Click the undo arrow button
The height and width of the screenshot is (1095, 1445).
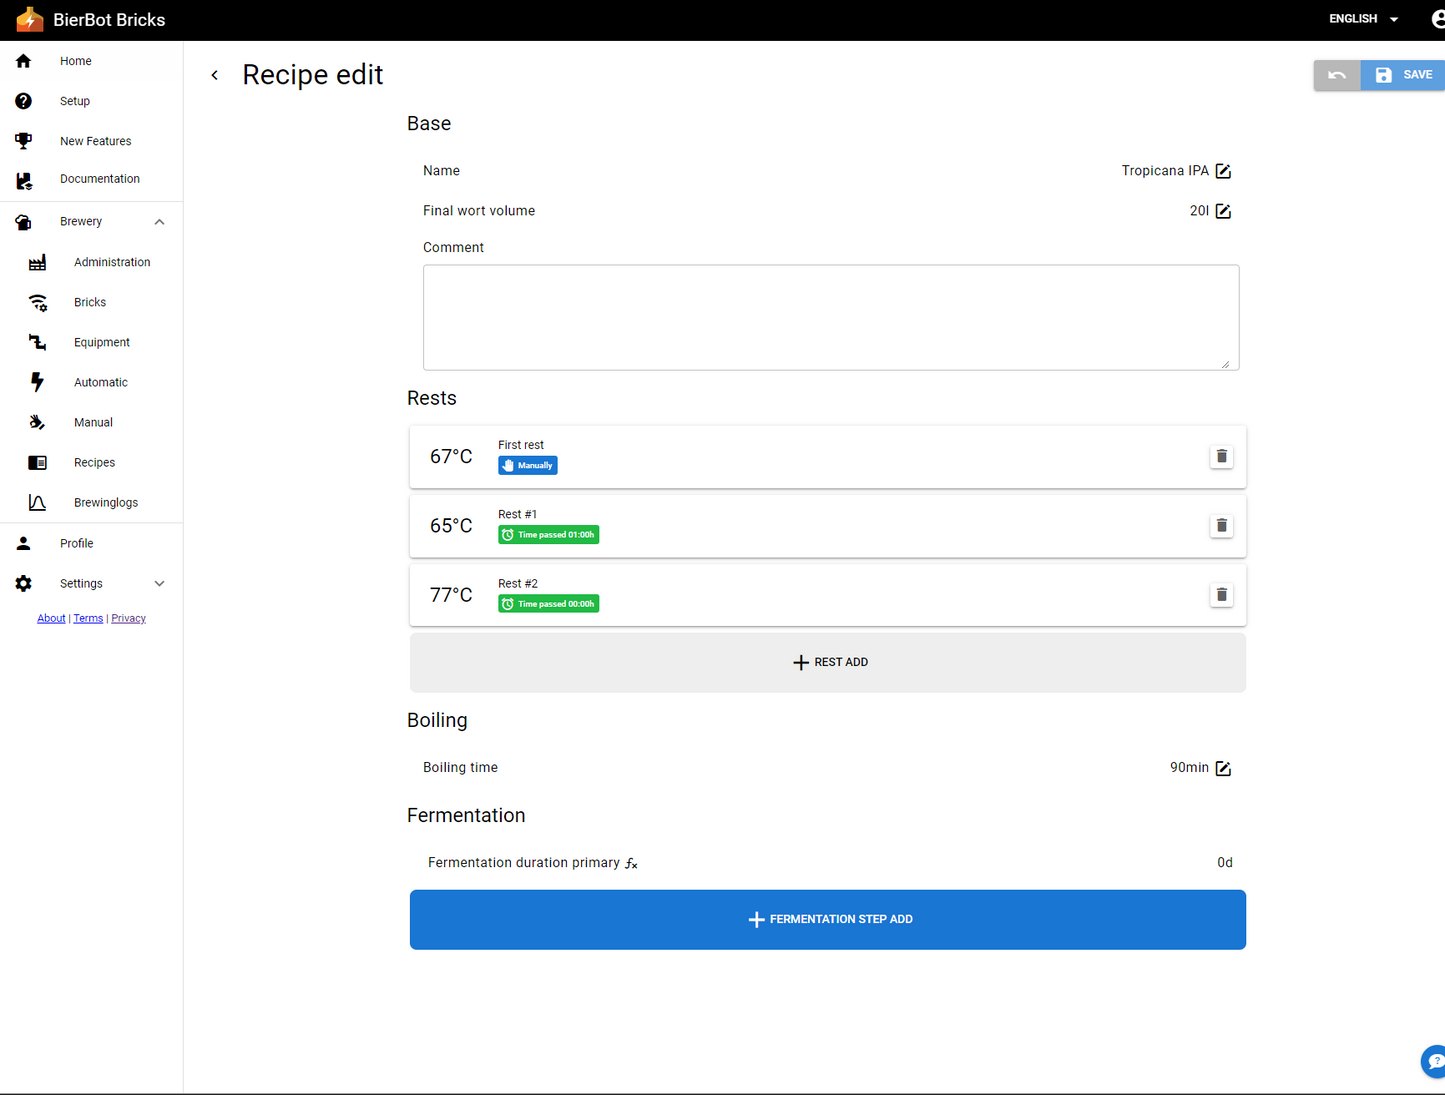1337,75
